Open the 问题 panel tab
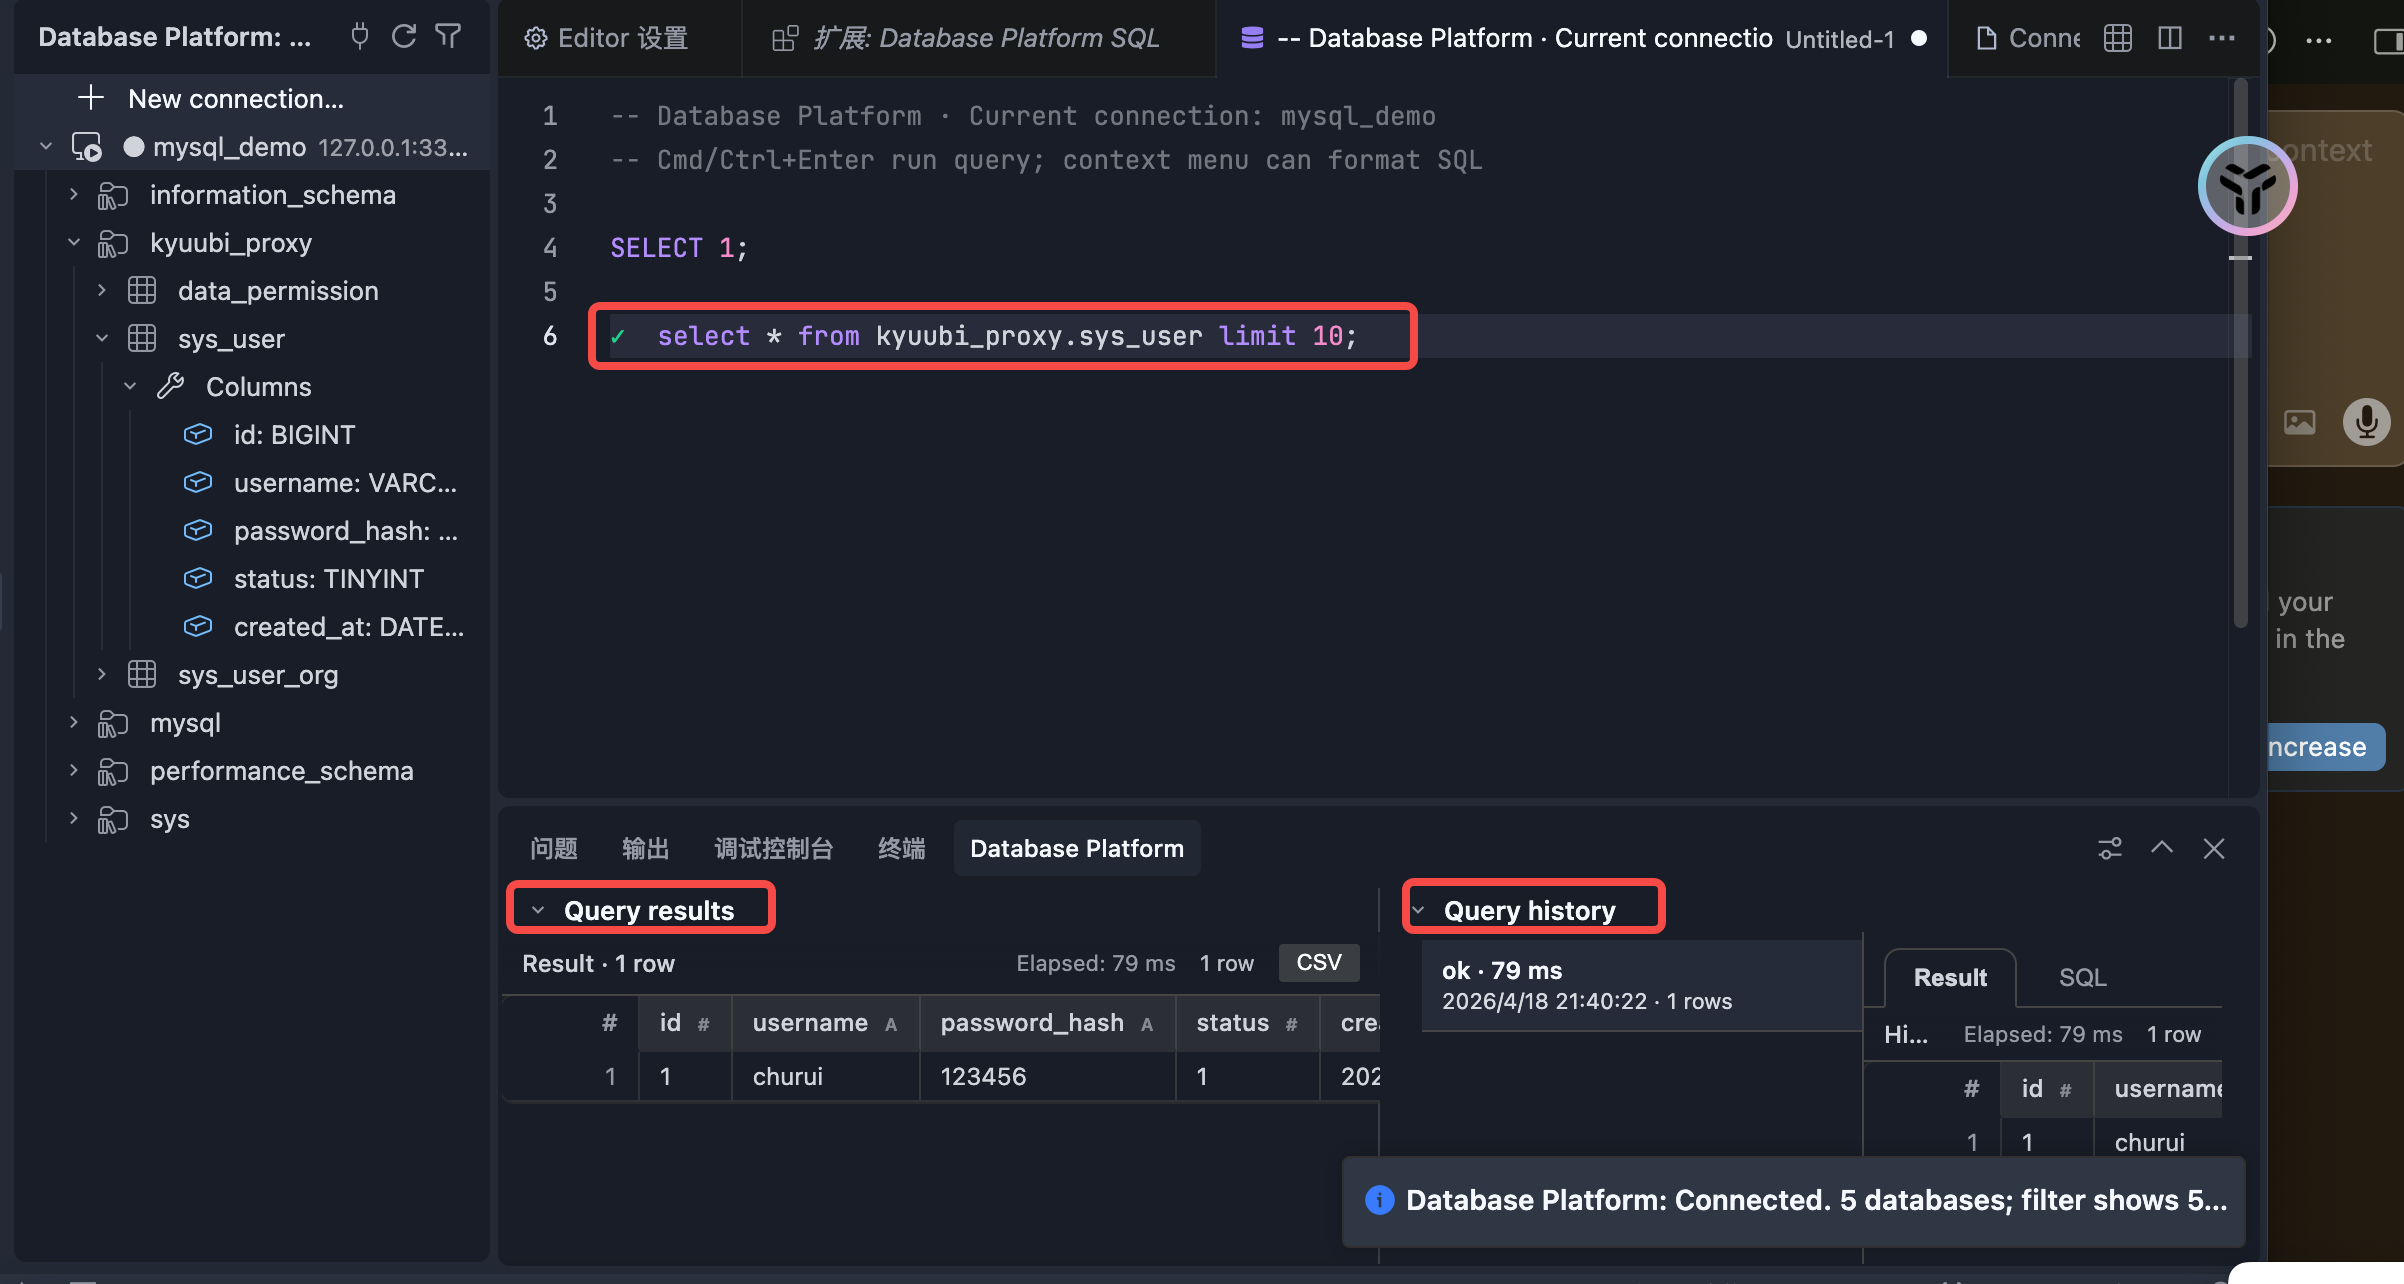2404x1284 pixels. point(554,848)
